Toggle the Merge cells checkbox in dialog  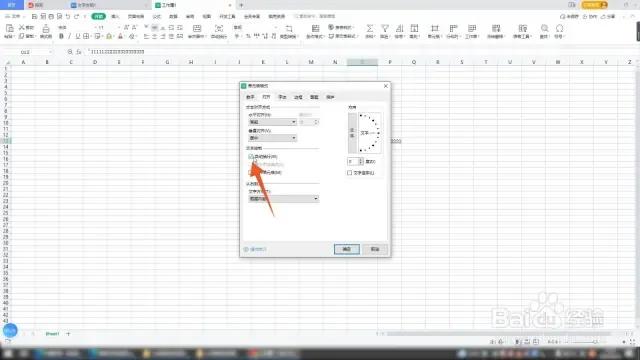click(251, 173)
